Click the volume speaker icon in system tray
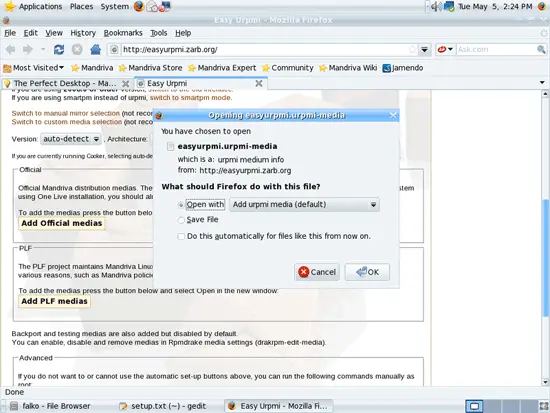 point(436,6)
